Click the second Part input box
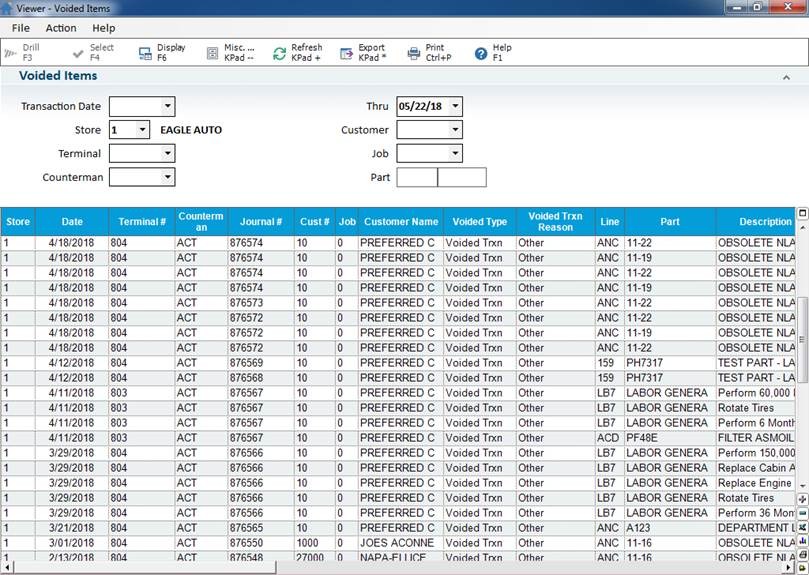 point(462,177)
